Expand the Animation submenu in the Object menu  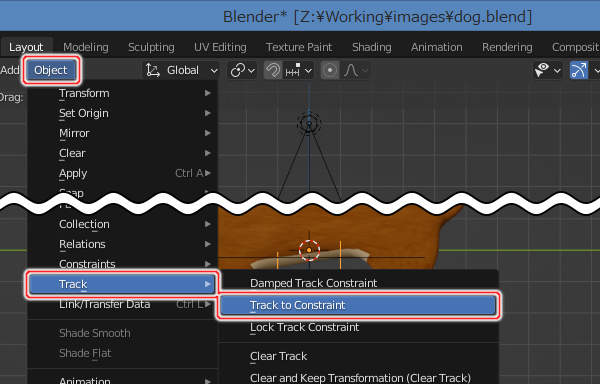pyautogui.click(x=122, y=380)
